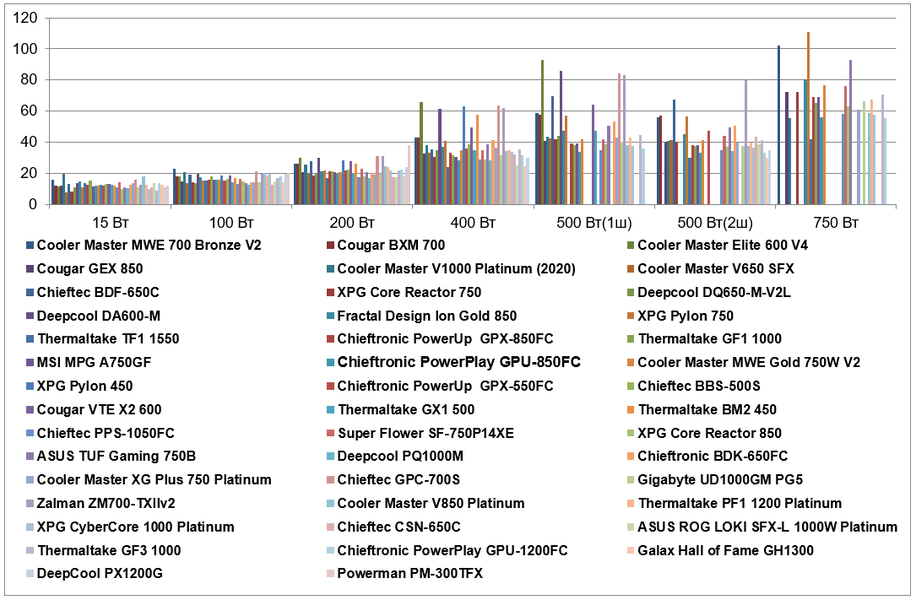Select the 15 Вт axis label
The image size is (916, 600).
pyautogui.click(x=110, y=223)
